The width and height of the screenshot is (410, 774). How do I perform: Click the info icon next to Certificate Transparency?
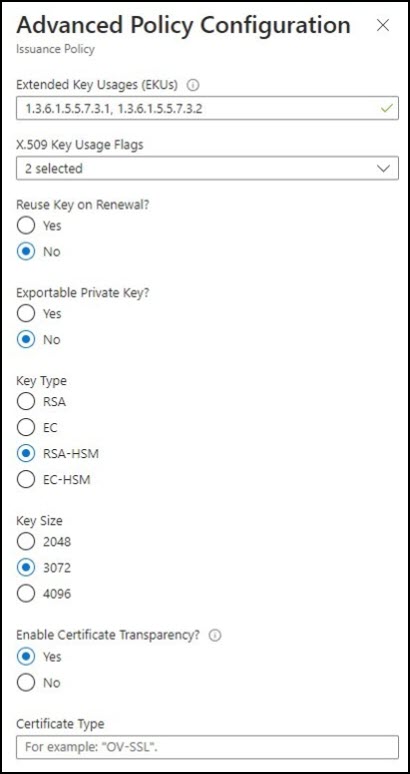tap(215, 636)
